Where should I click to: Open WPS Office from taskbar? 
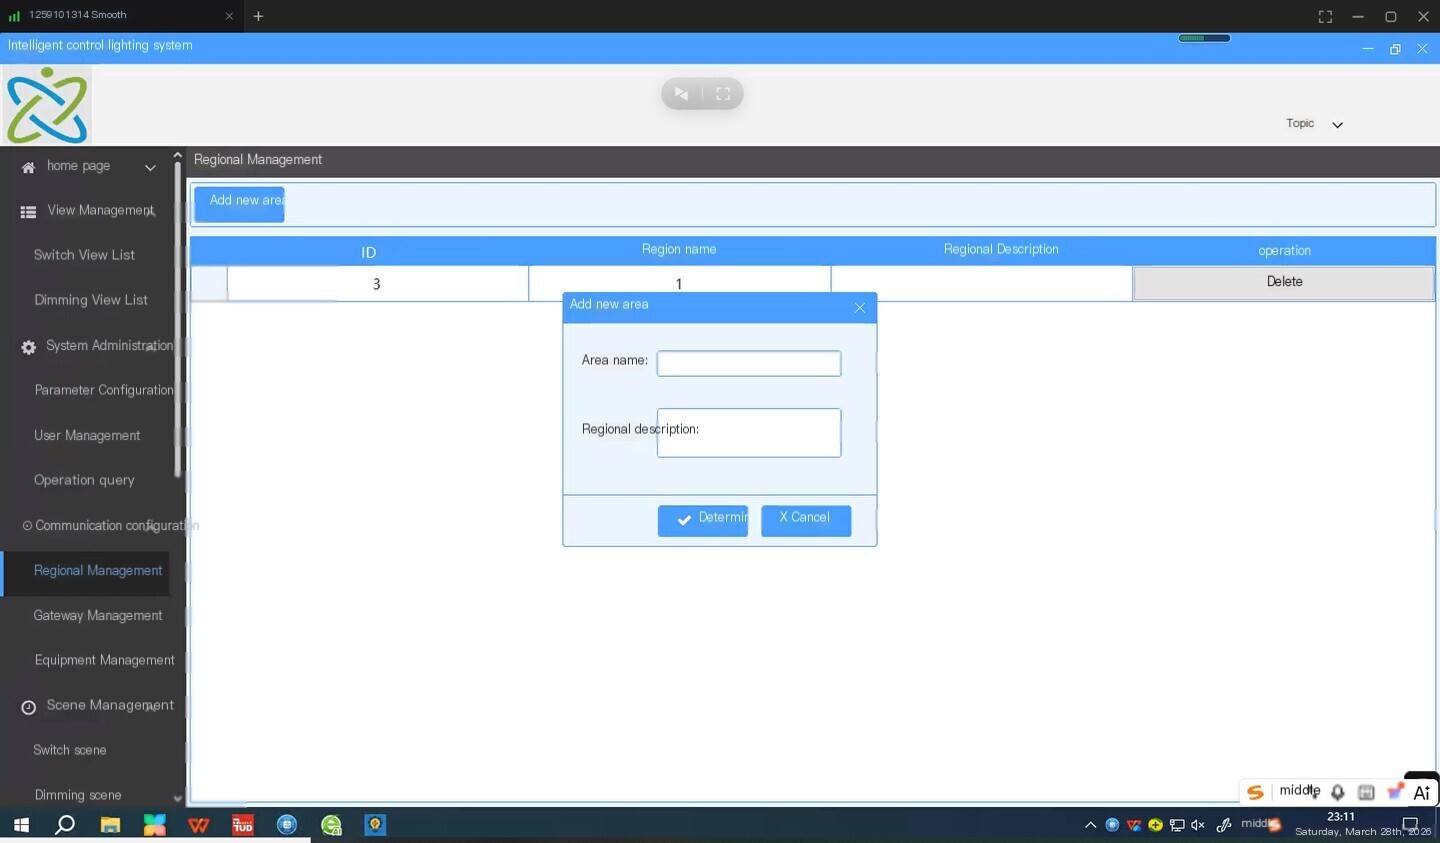pyautogui.click(x=198, y=825)
